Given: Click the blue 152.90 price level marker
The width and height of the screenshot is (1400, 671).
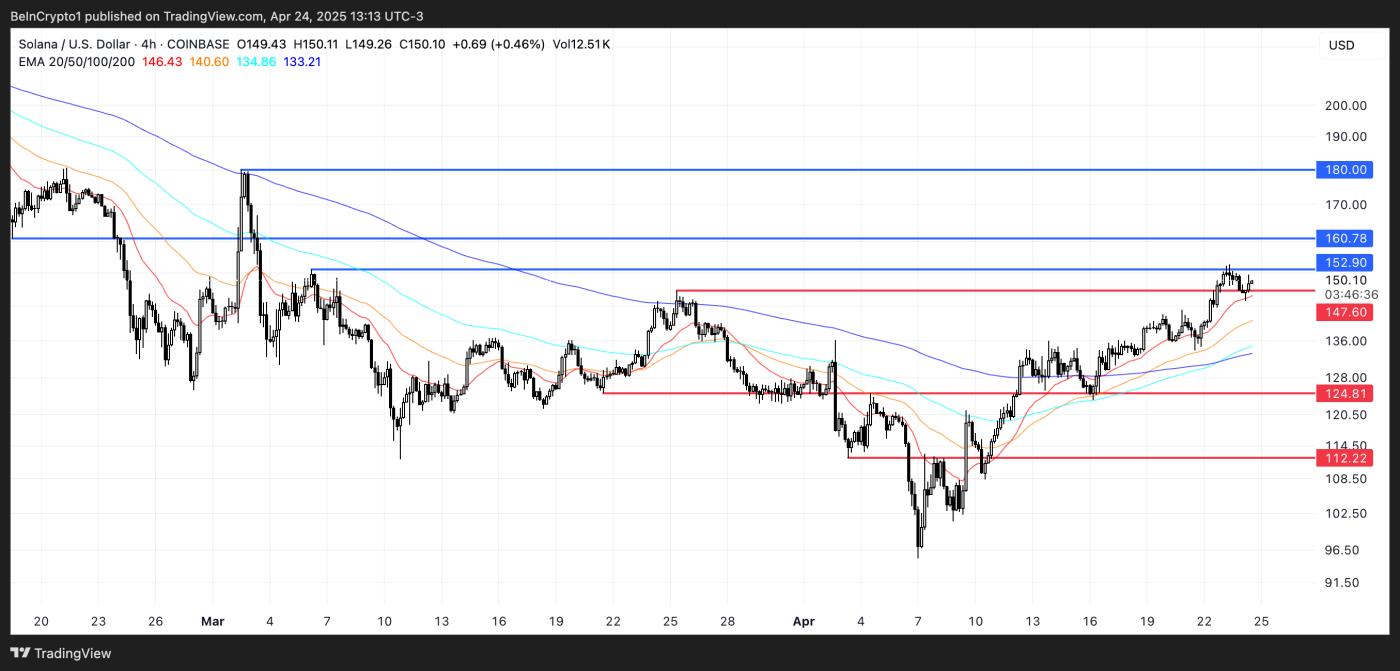Looking at the screenshot, I should pyautogui.click(x=1344, y=262).
